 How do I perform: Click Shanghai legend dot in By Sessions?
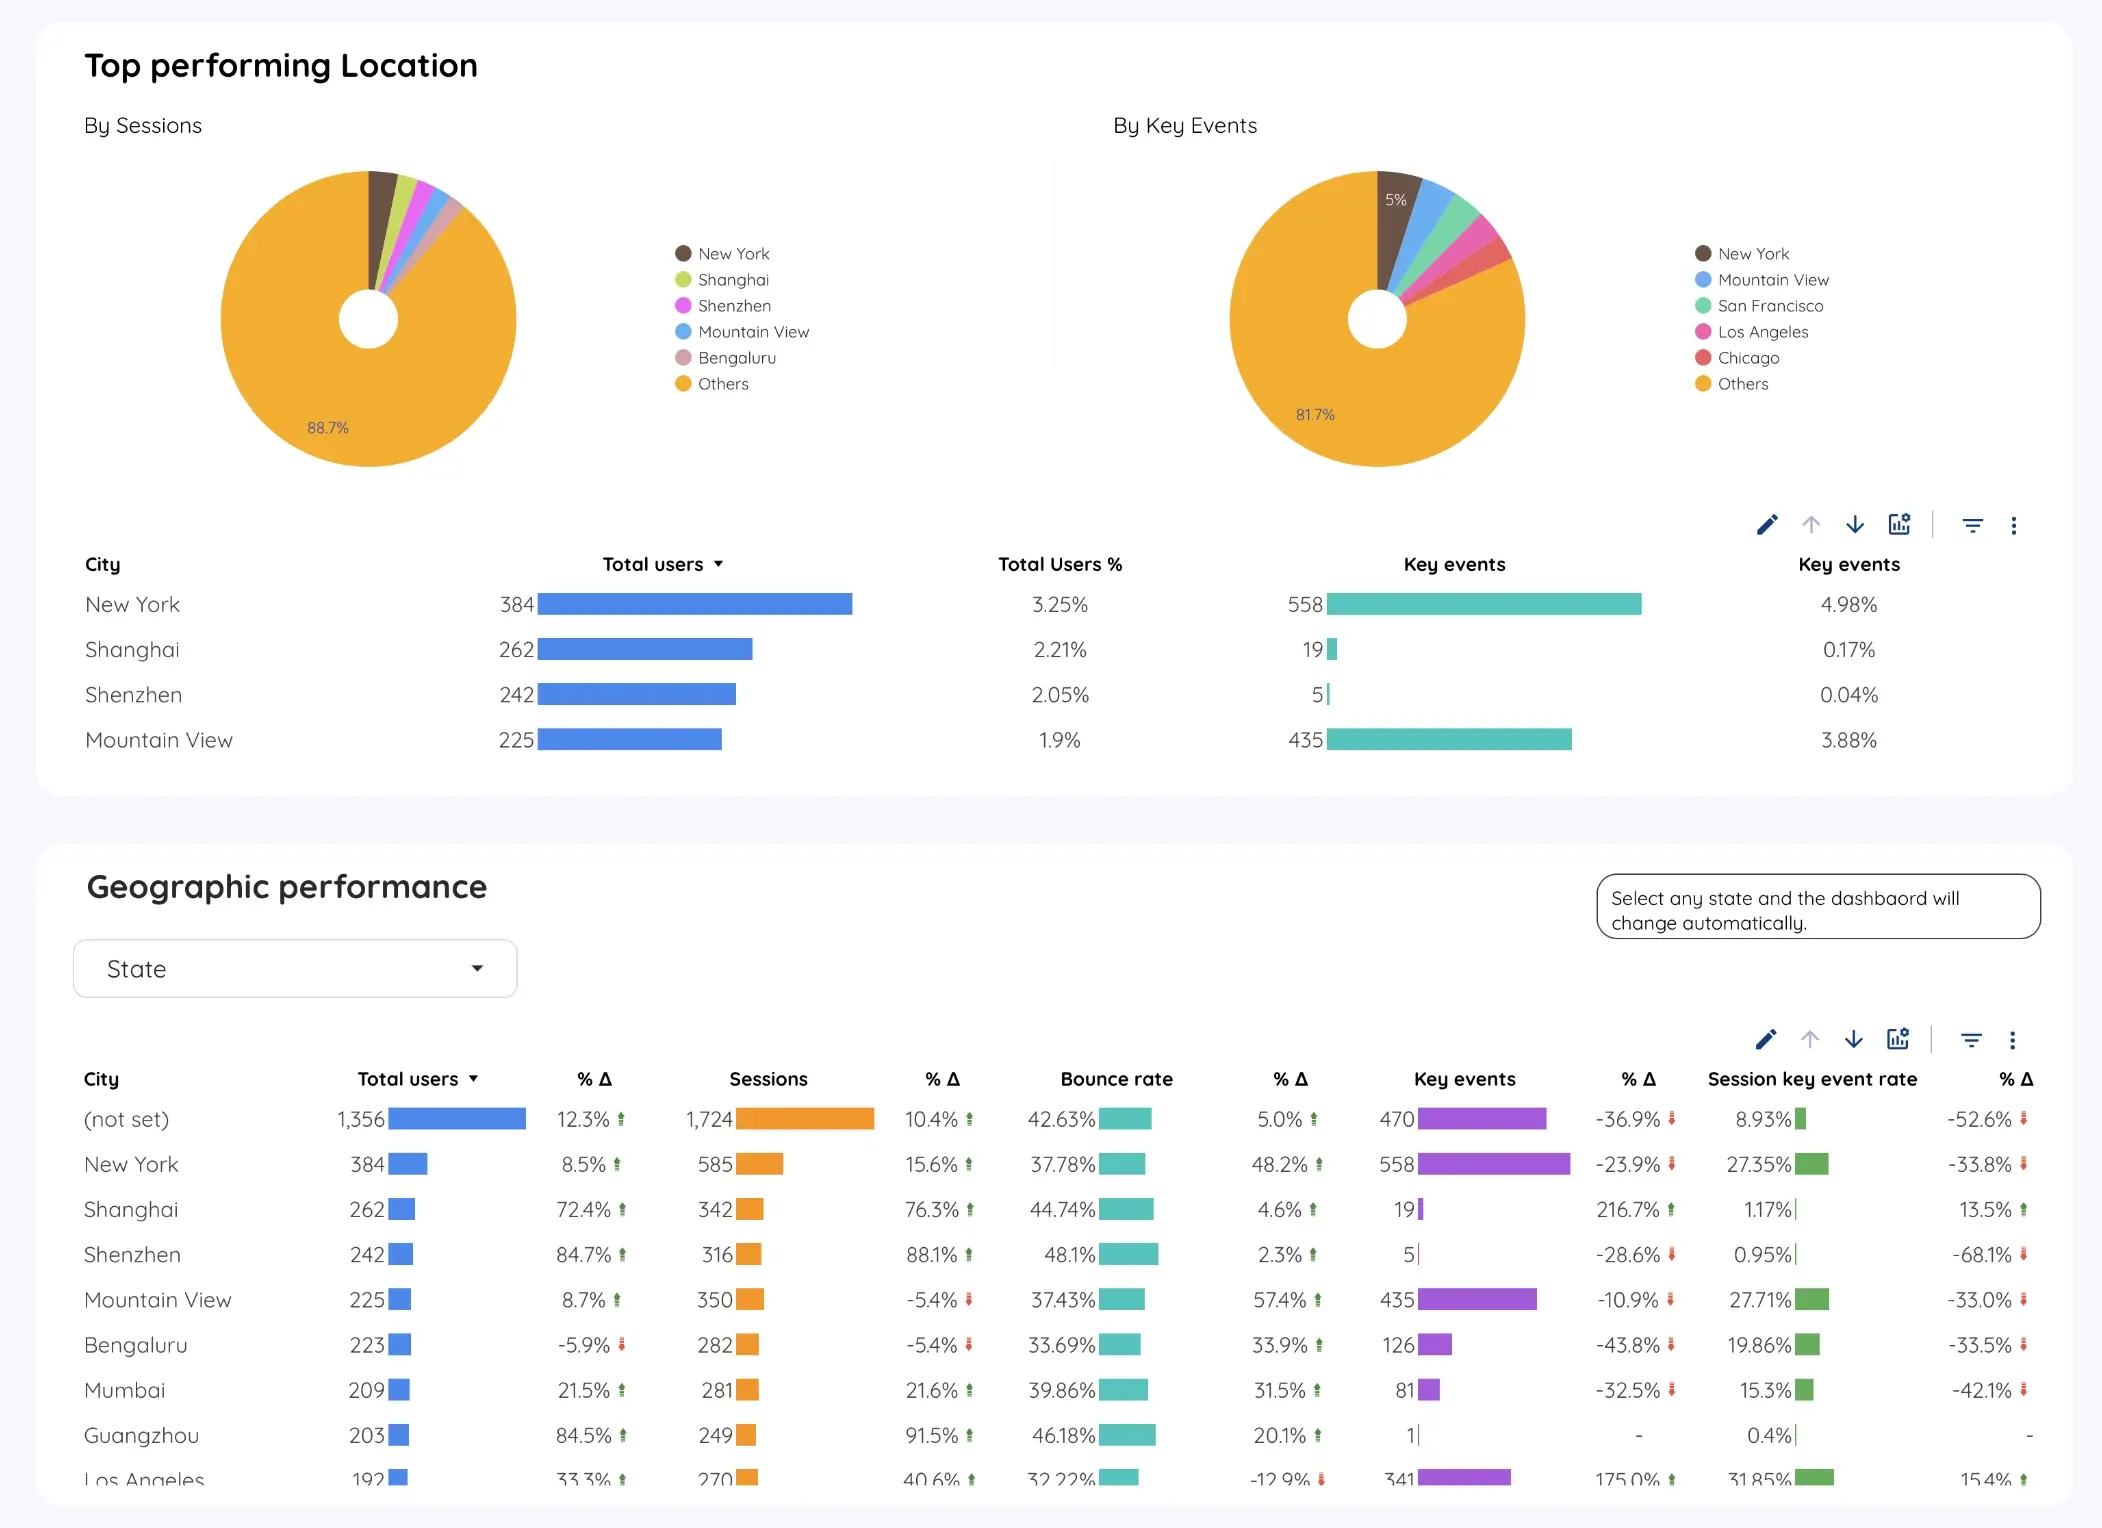click(683, 280)
